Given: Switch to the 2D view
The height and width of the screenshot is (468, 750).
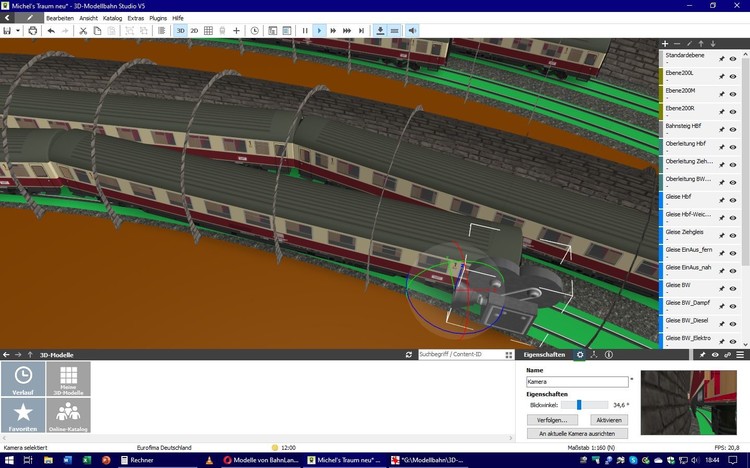Looking at the screenshot, I should tap(194, 31).
